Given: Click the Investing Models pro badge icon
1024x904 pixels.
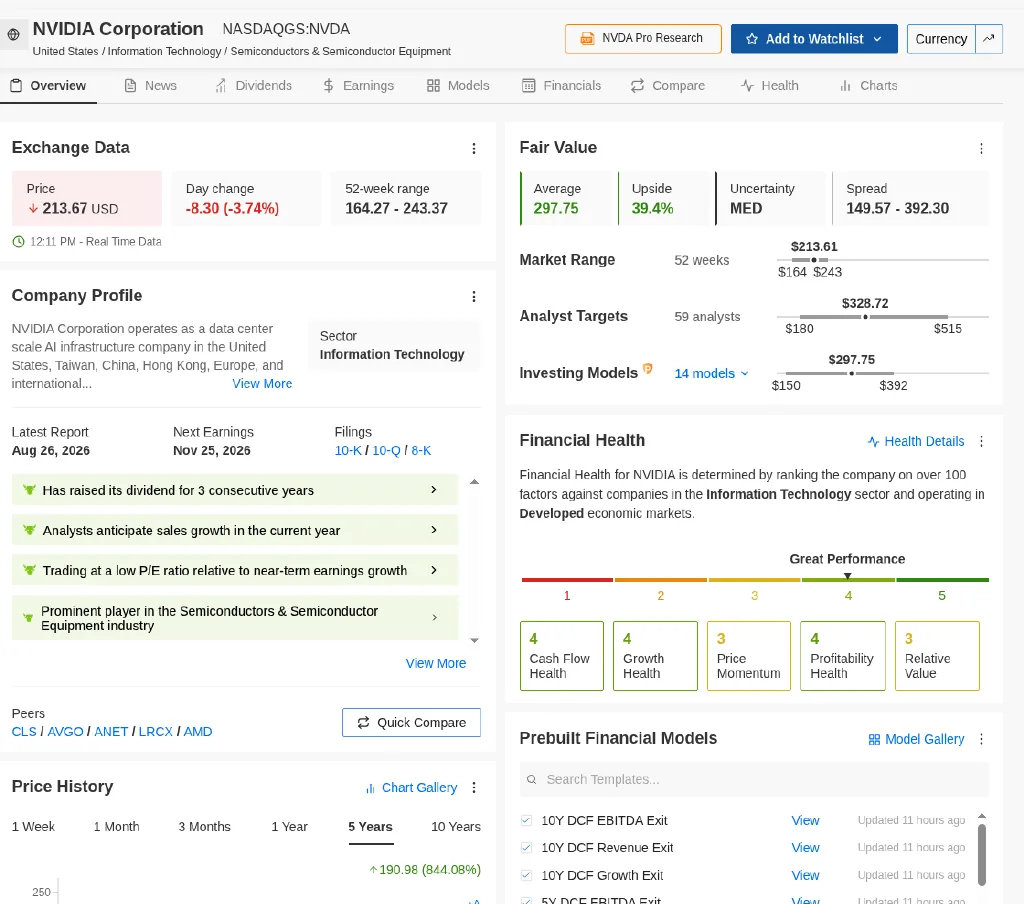Looking at the screenshot, I should [x=647, y=368].
